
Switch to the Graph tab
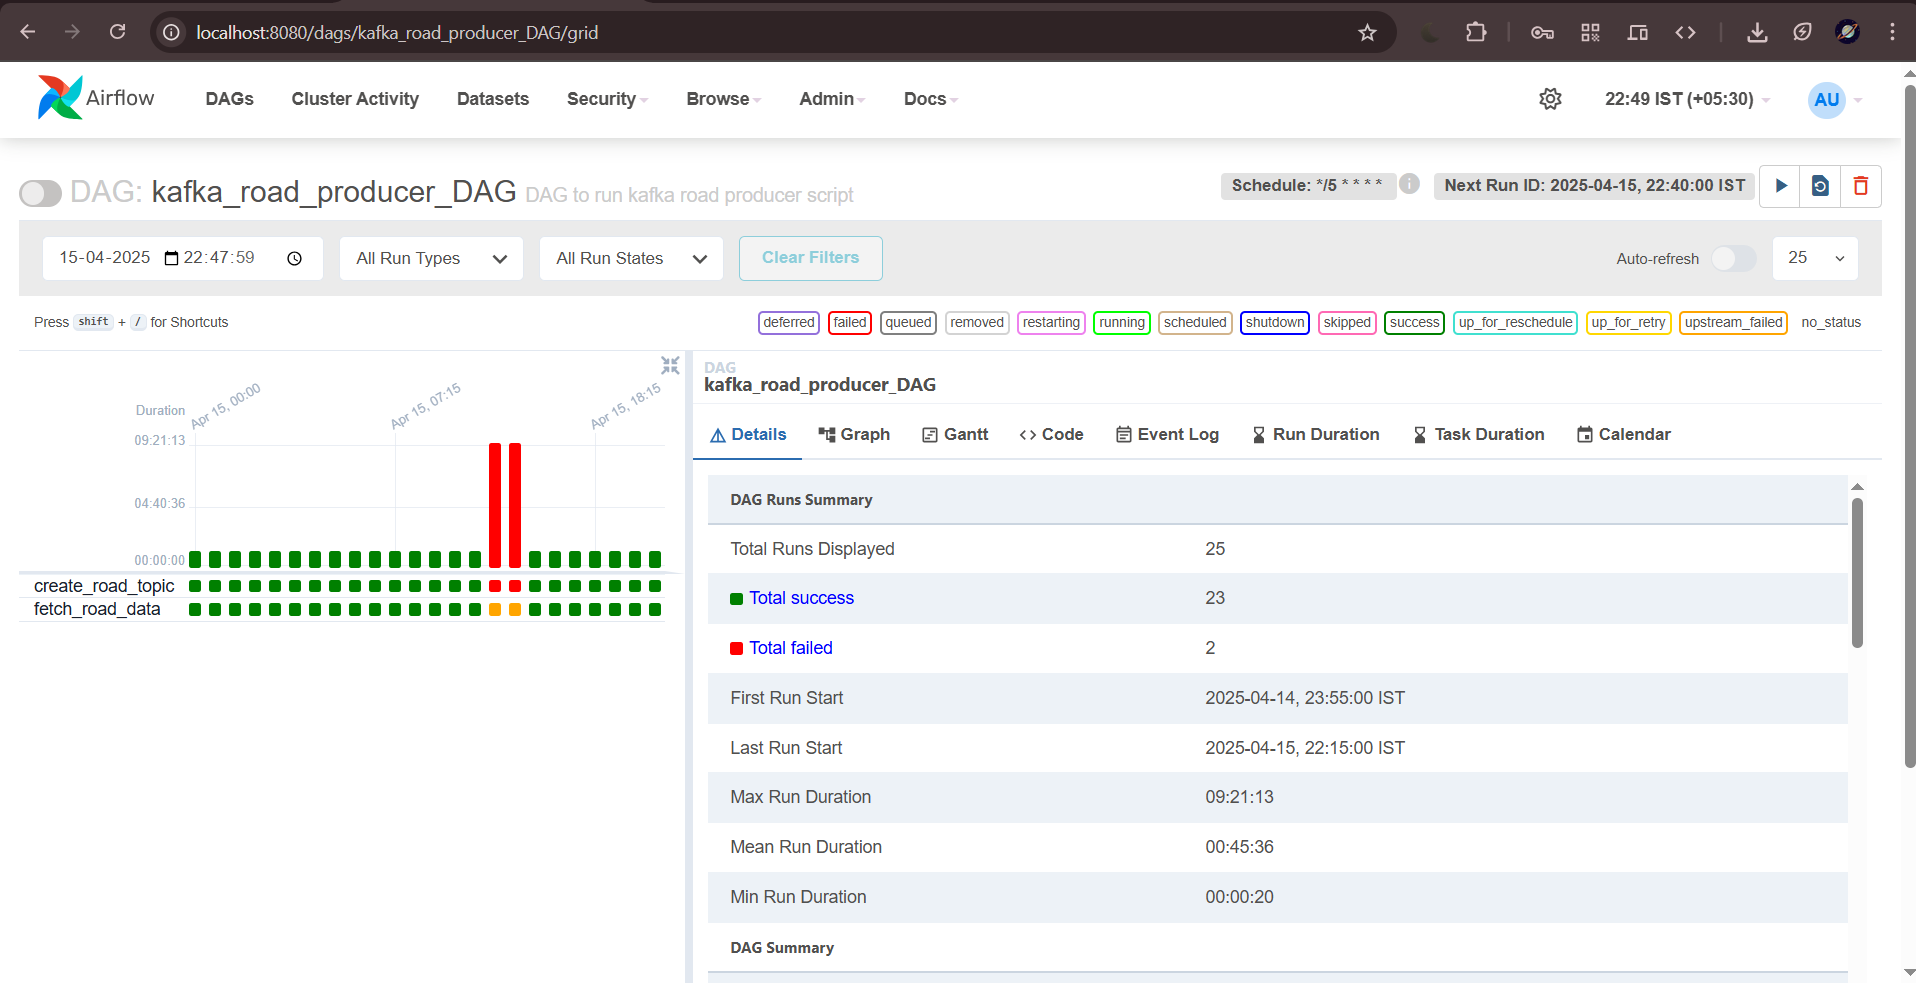854,434
